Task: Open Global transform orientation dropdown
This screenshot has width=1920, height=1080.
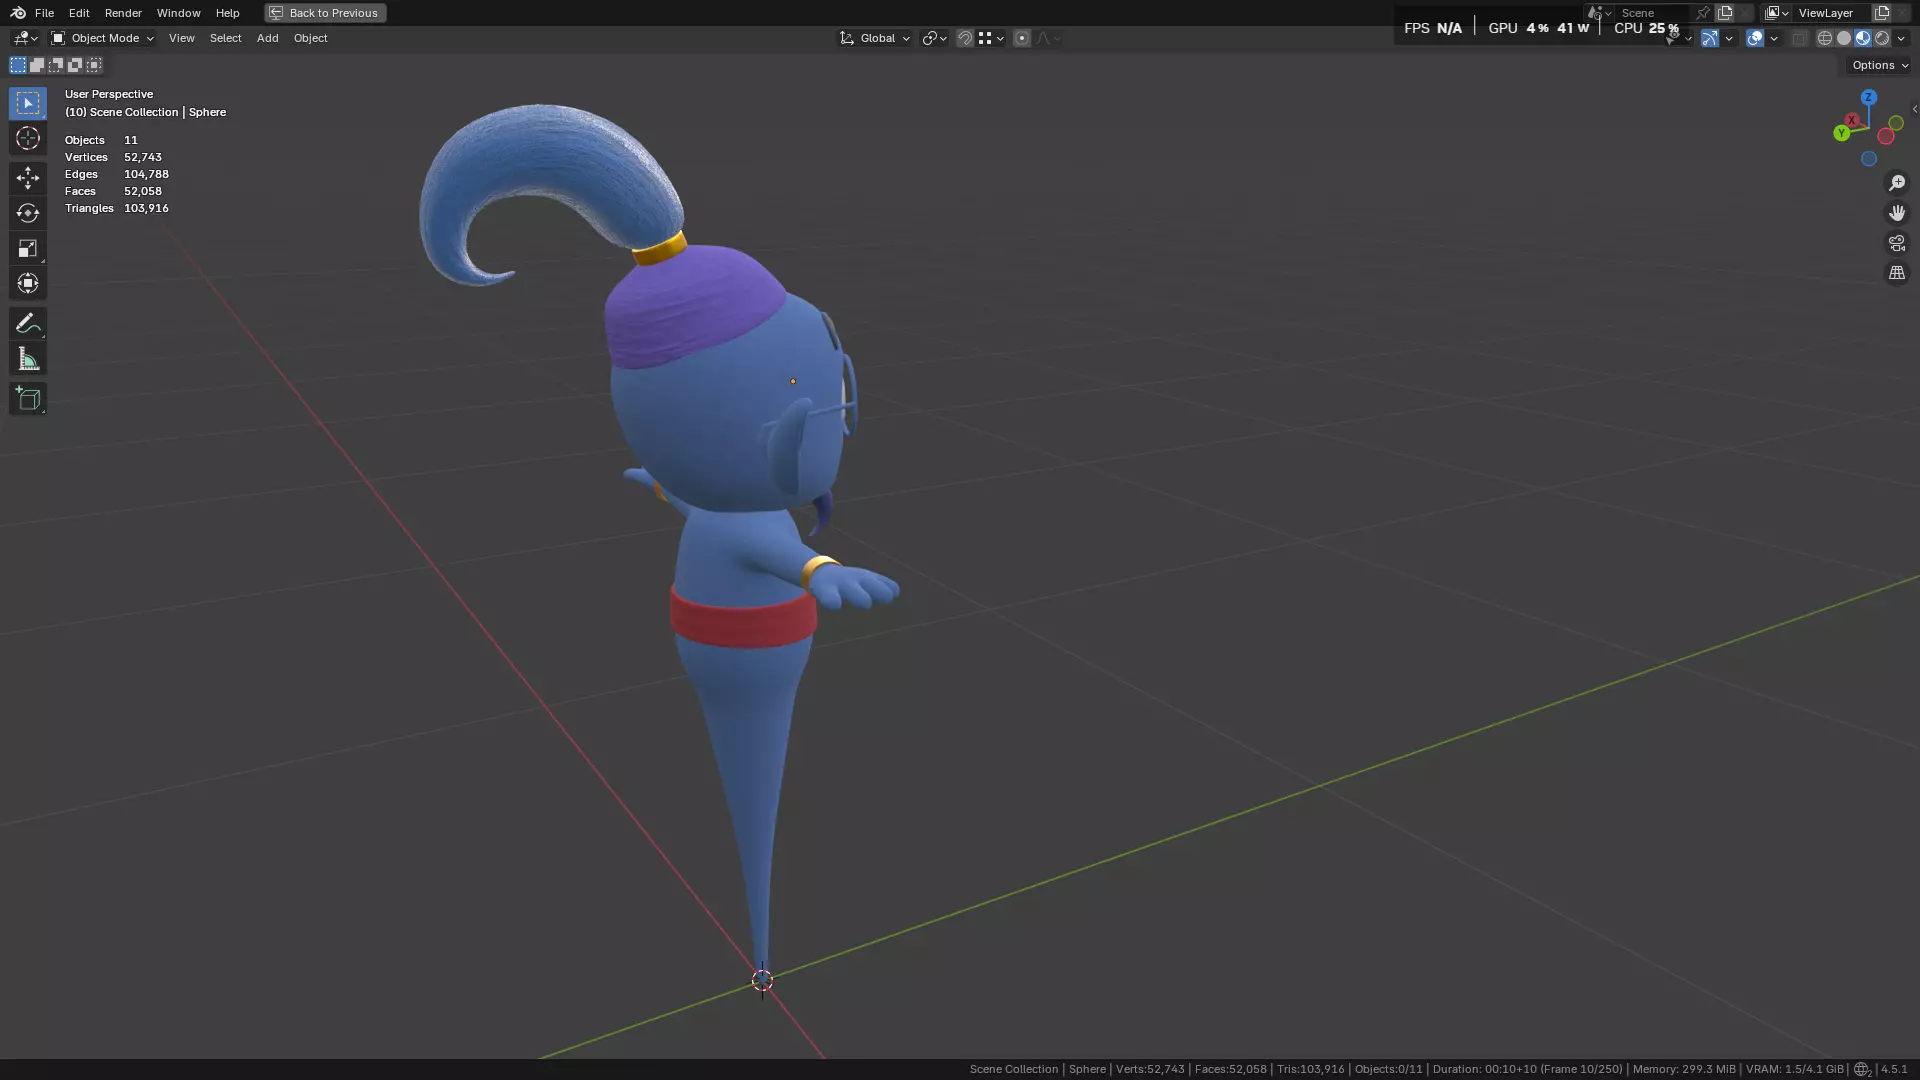Action: (874, 38)
